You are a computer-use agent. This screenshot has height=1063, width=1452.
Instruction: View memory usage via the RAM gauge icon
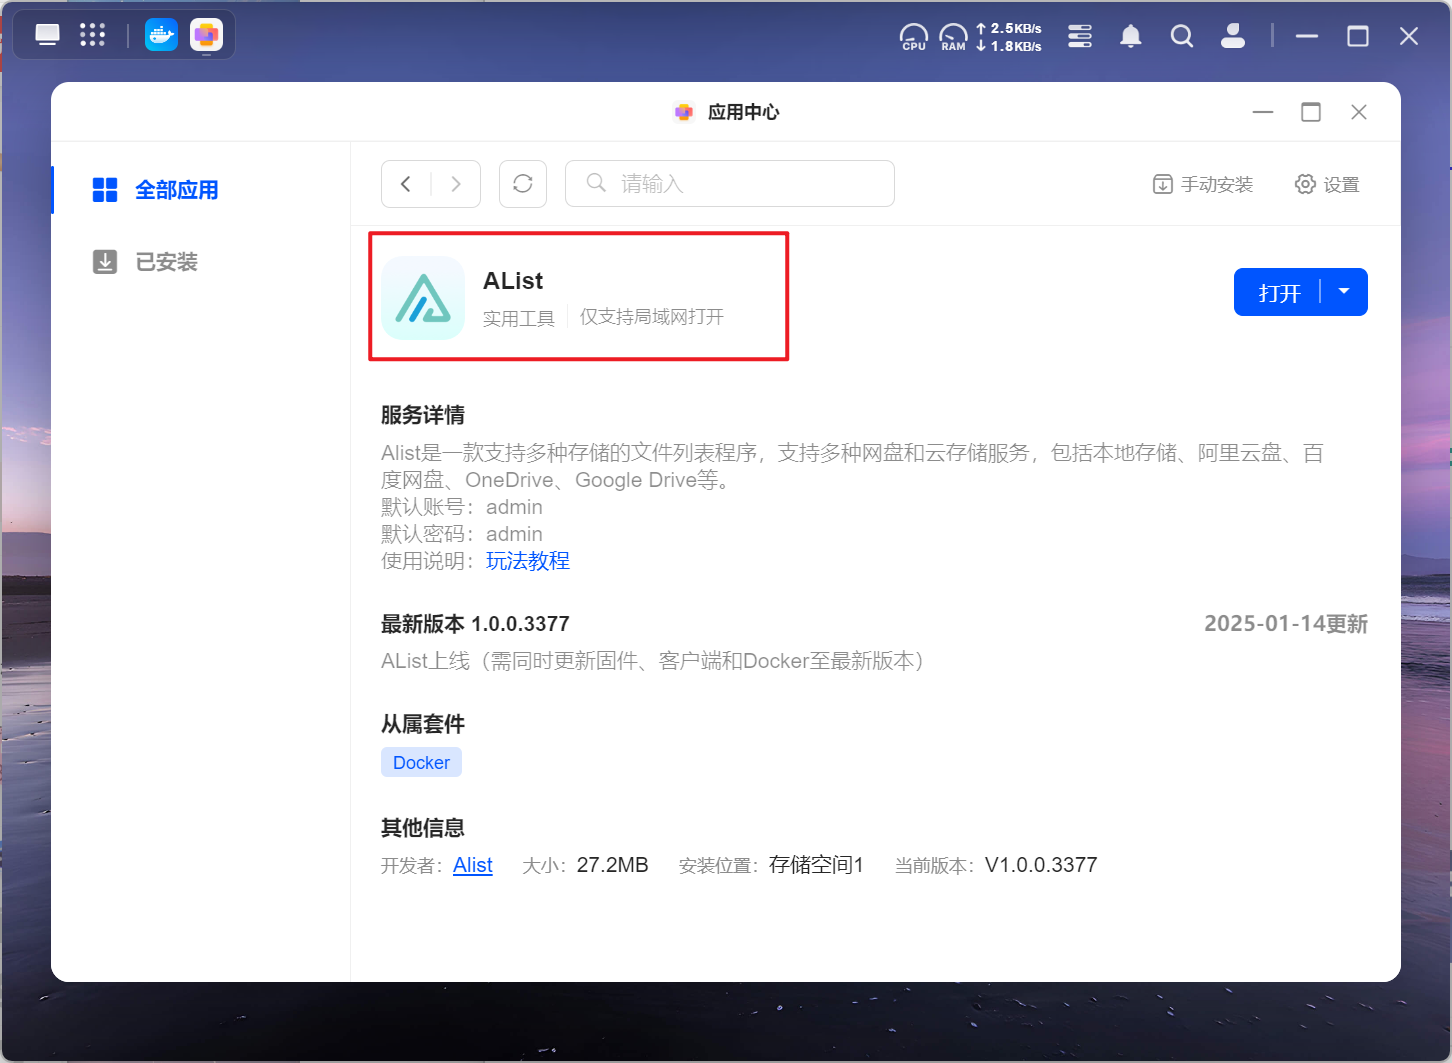coord(952,36)
